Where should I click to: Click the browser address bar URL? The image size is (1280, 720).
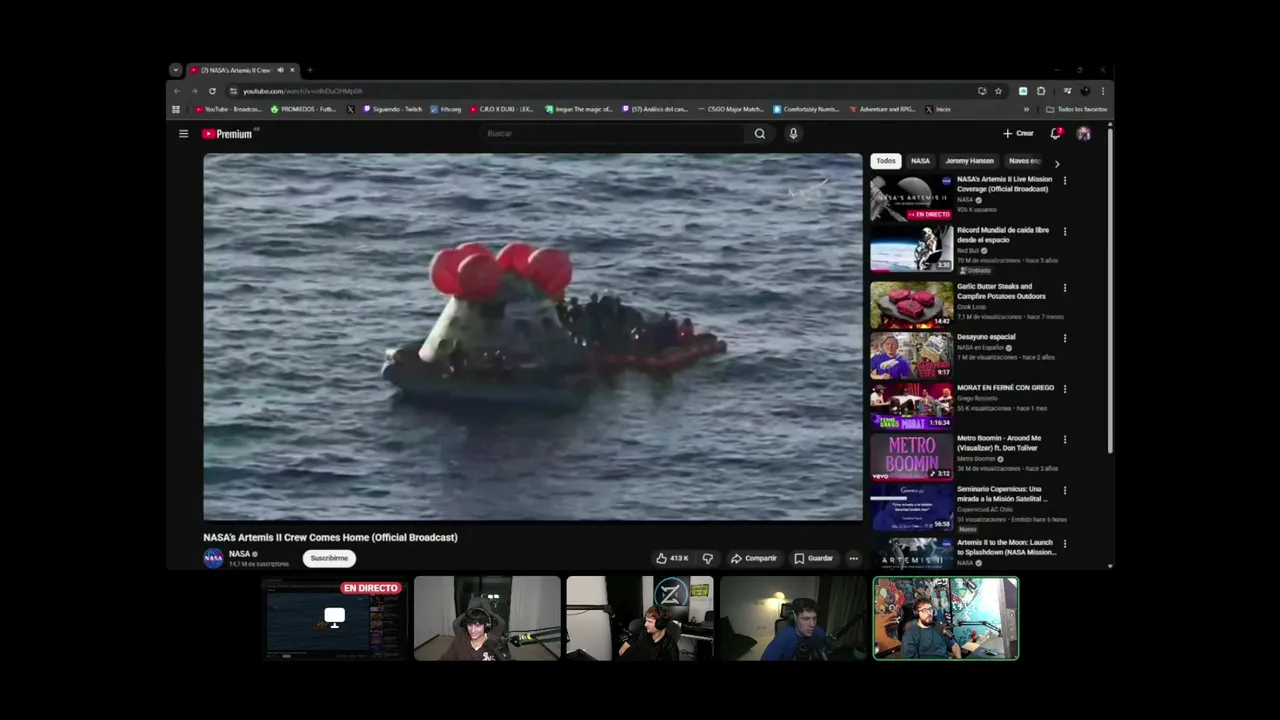pos(303,91)
